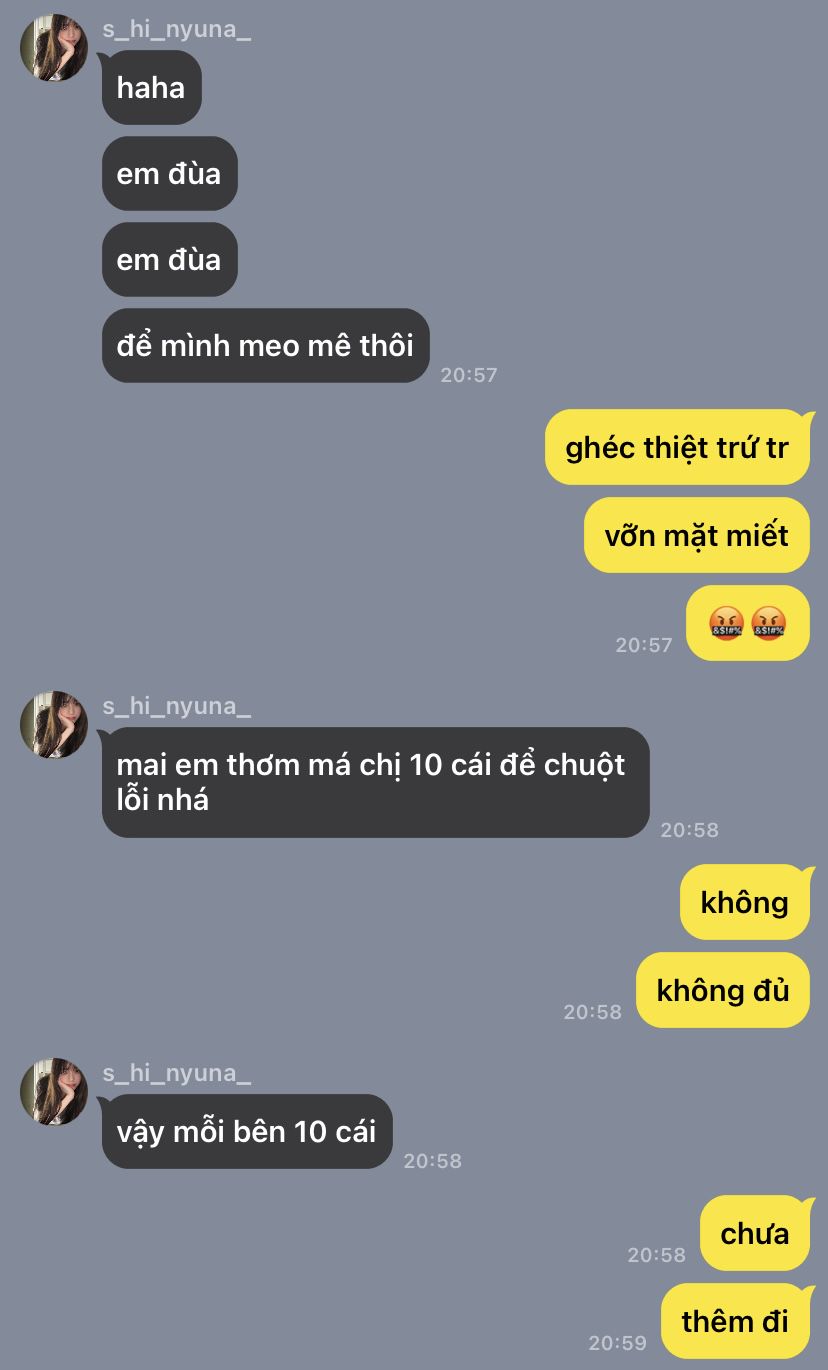Screen dimensions: 828x1370
Task: Tap the 'không đủ' message bubble
Action: click(723, 990)
